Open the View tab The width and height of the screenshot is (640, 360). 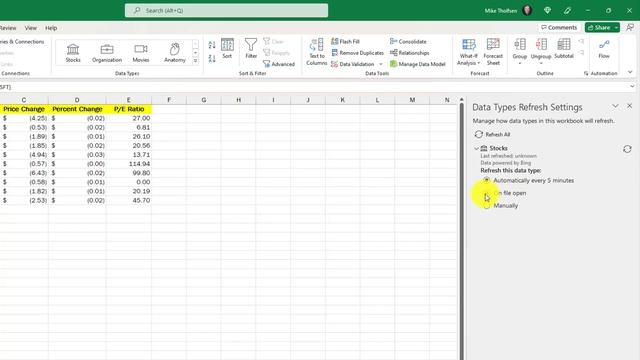point(31,28)
